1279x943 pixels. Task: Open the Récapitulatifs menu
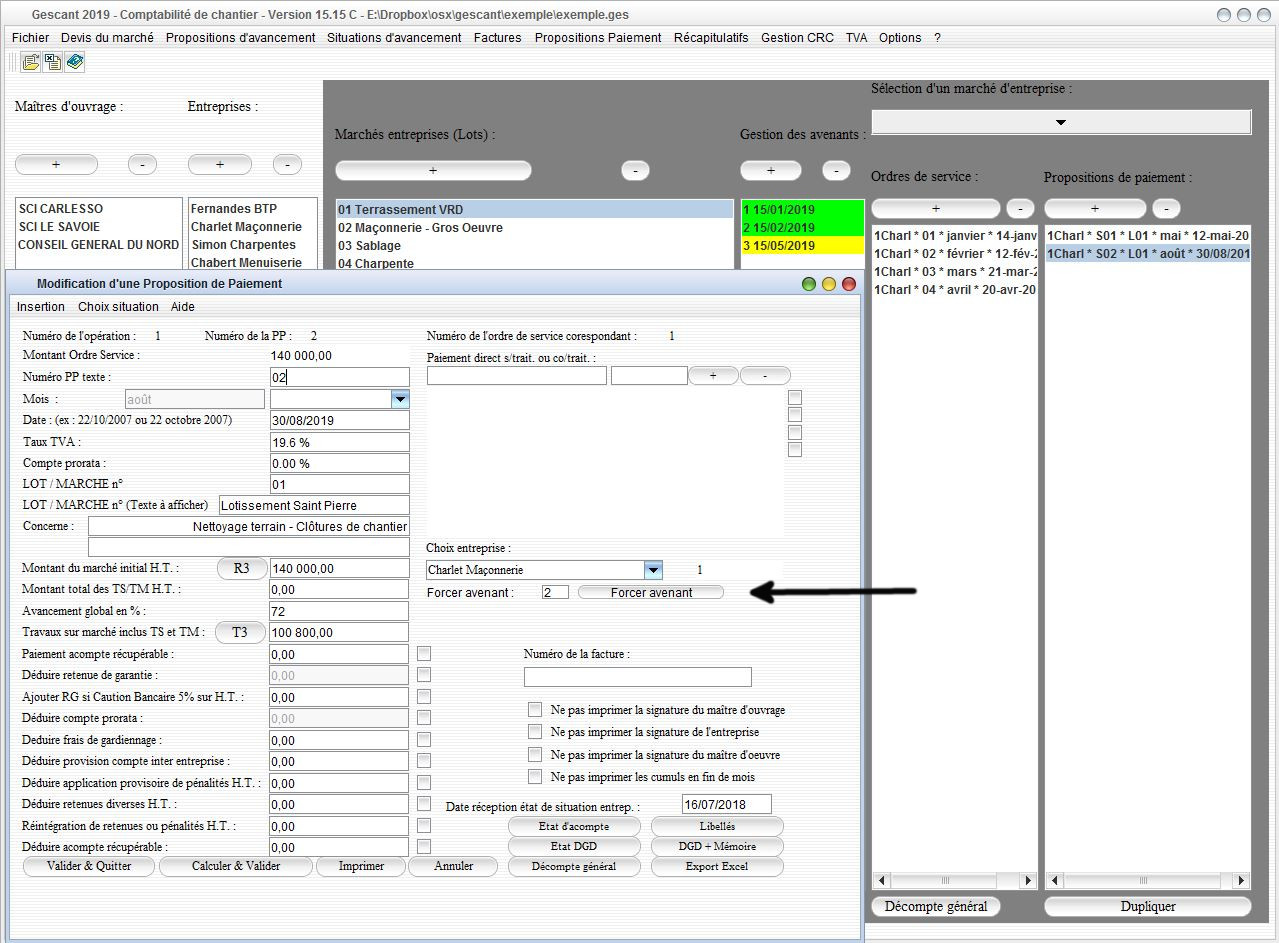(x=711, y=38)
